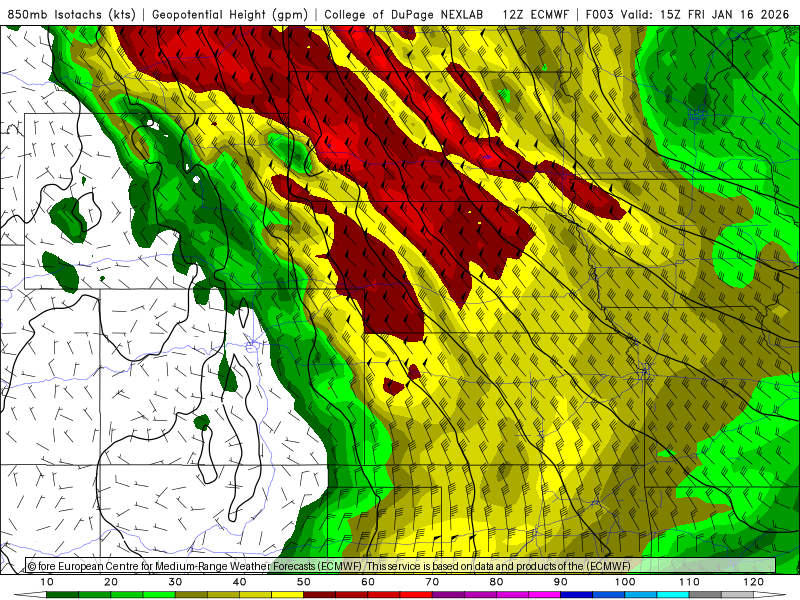Click the olive swatch right of 30
The width and height of the screenshot is (800, 600).
pyautogui.click(x=191, y=595)
